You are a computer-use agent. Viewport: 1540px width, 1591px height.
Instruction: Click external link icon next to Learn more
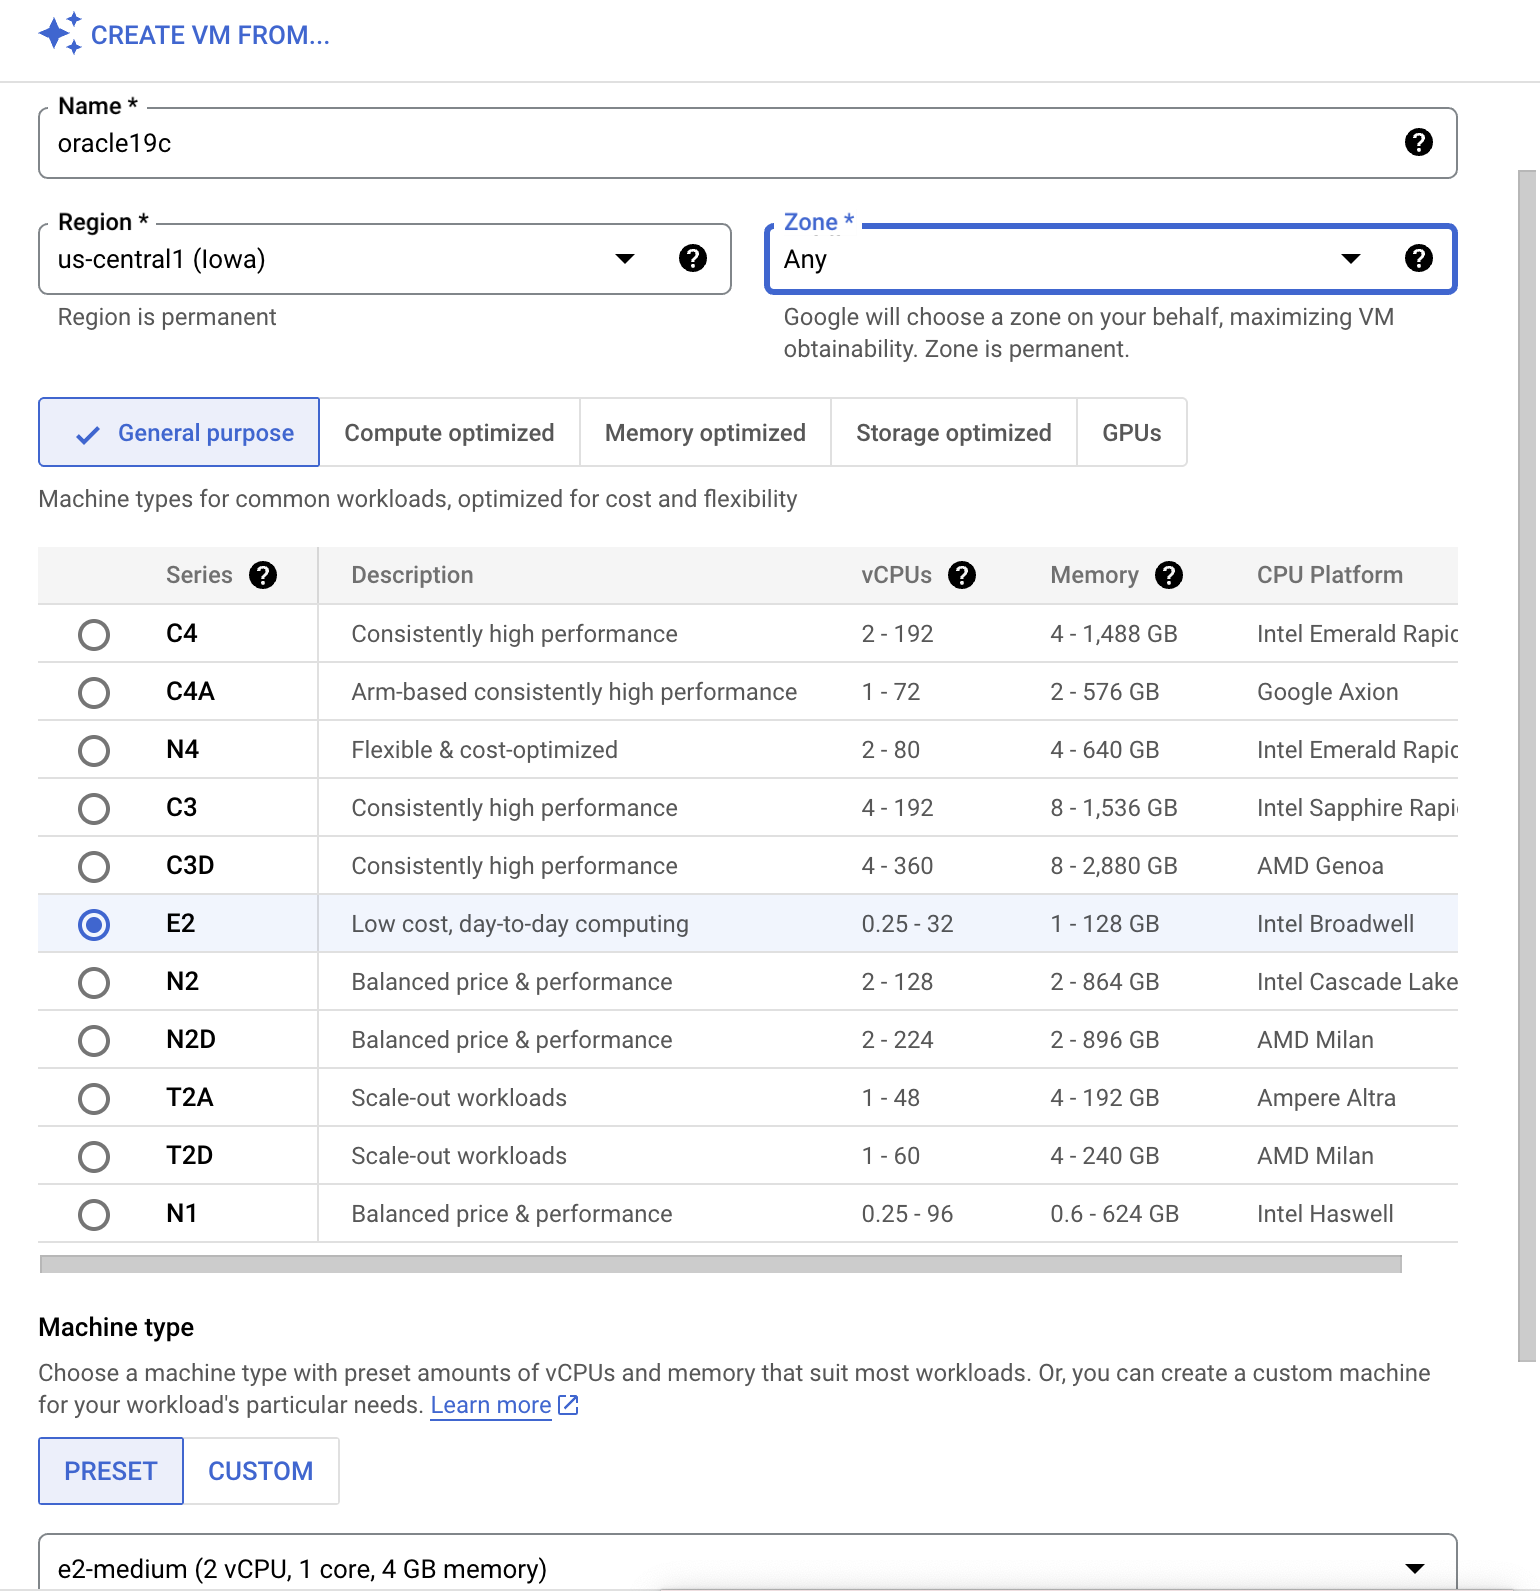[568, 1405]
